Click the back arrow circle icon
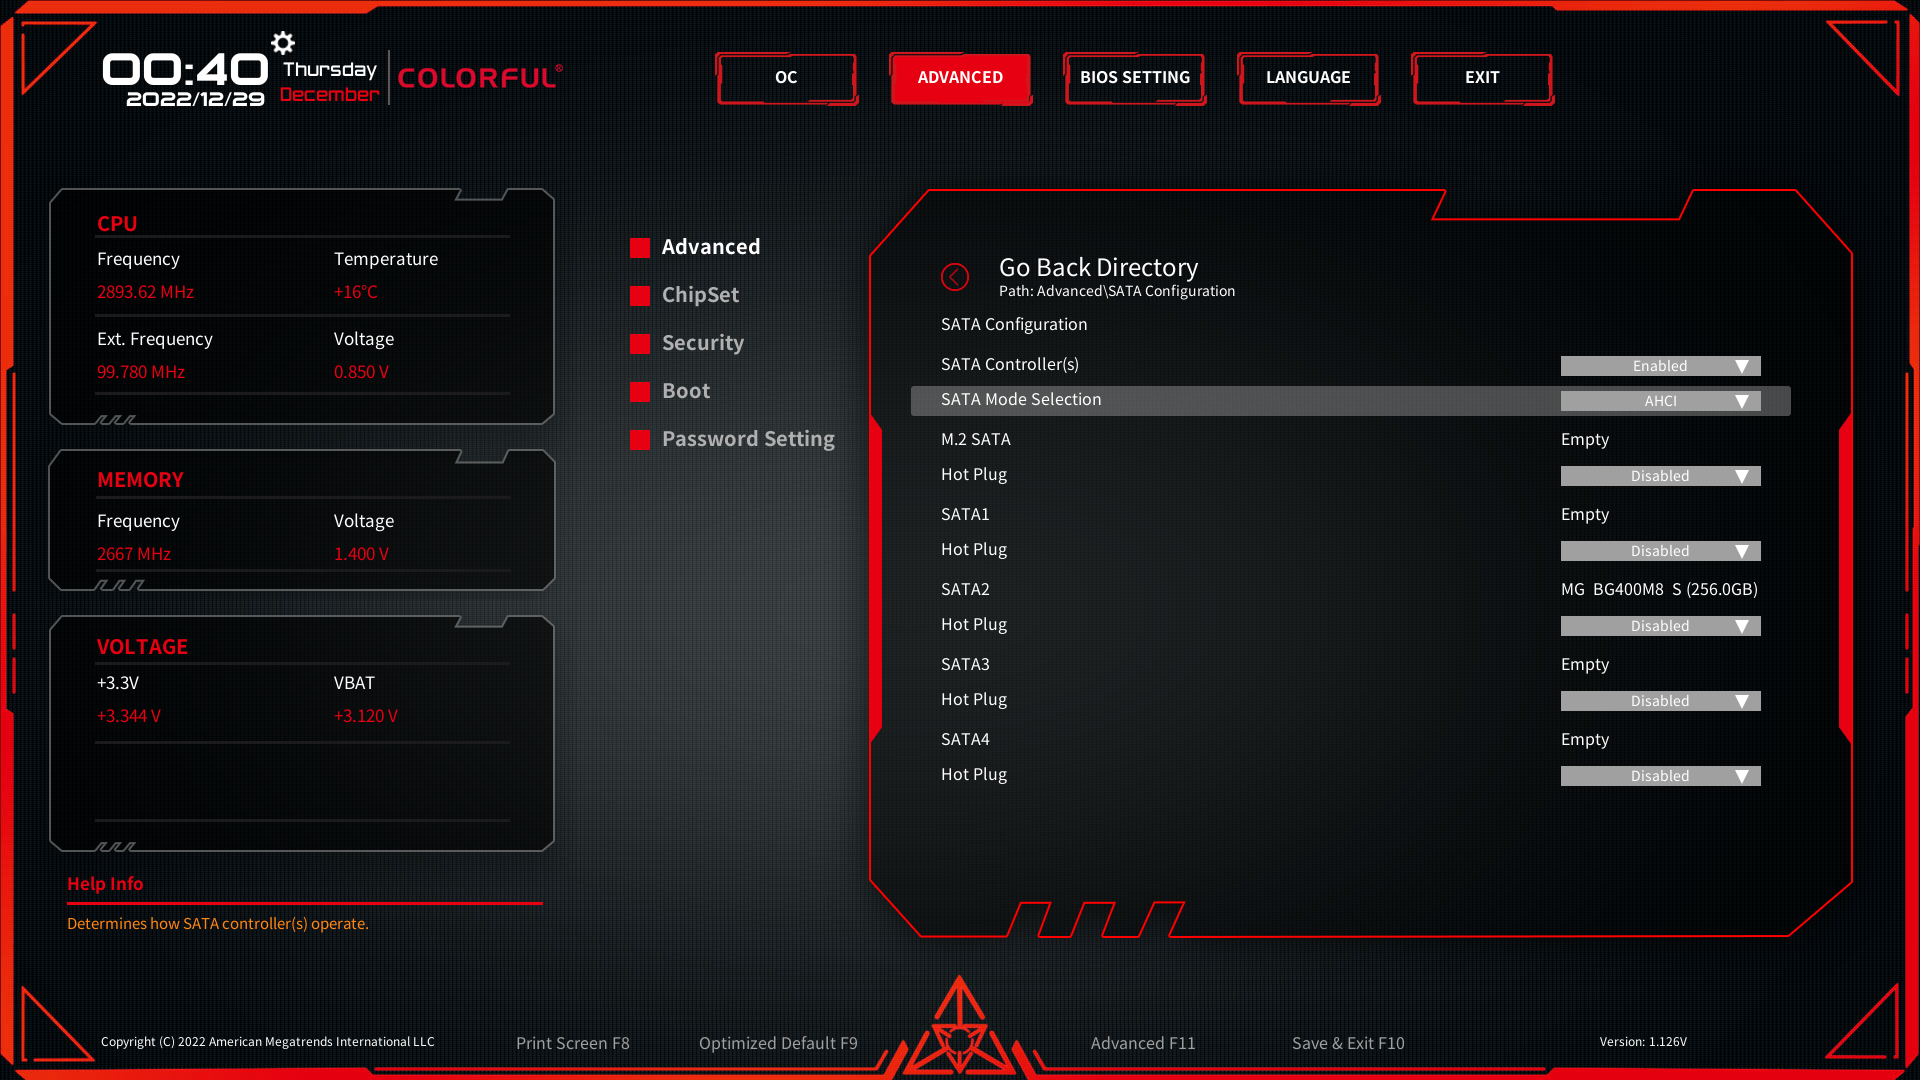Viewport: 1920px width, 1080px height. click(x=955, y=277)
